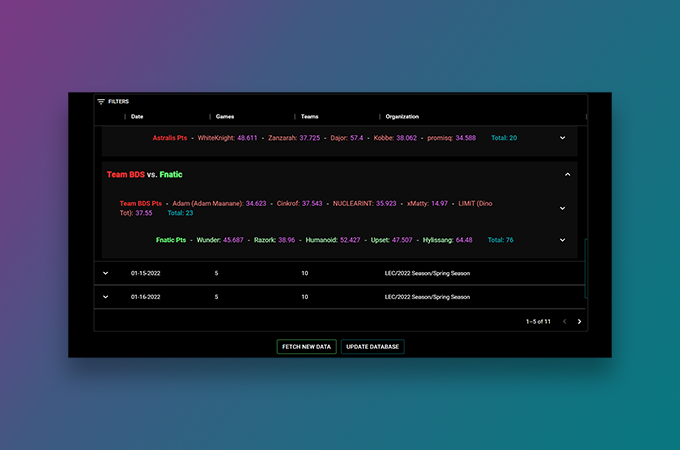The image size is (680, 450).
Task: Select the 'Astralis Pts' label
Action: pos(170,138)
